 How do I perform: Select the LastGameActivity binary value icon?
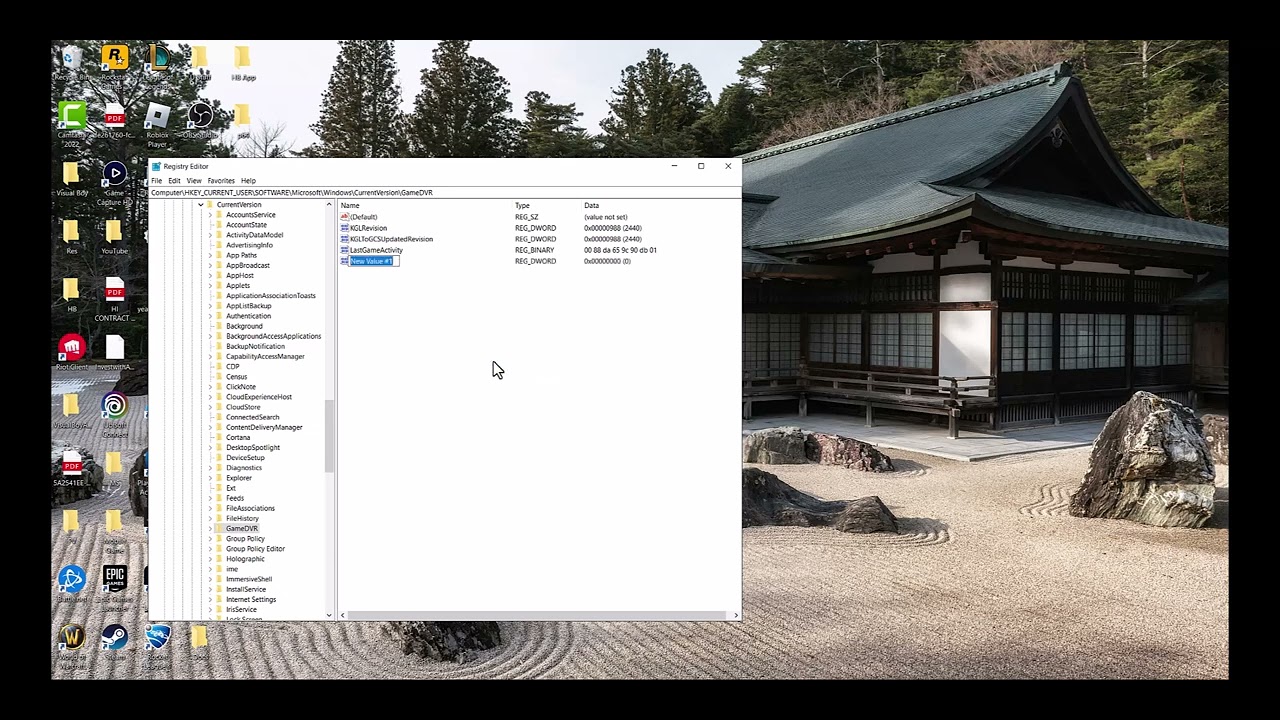pos(344,250)
